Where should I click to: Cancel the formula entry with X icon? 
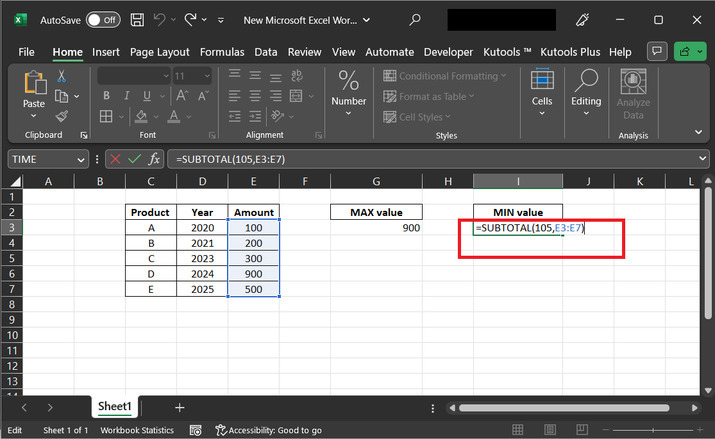pyautogui.click(x=116, y=159)
